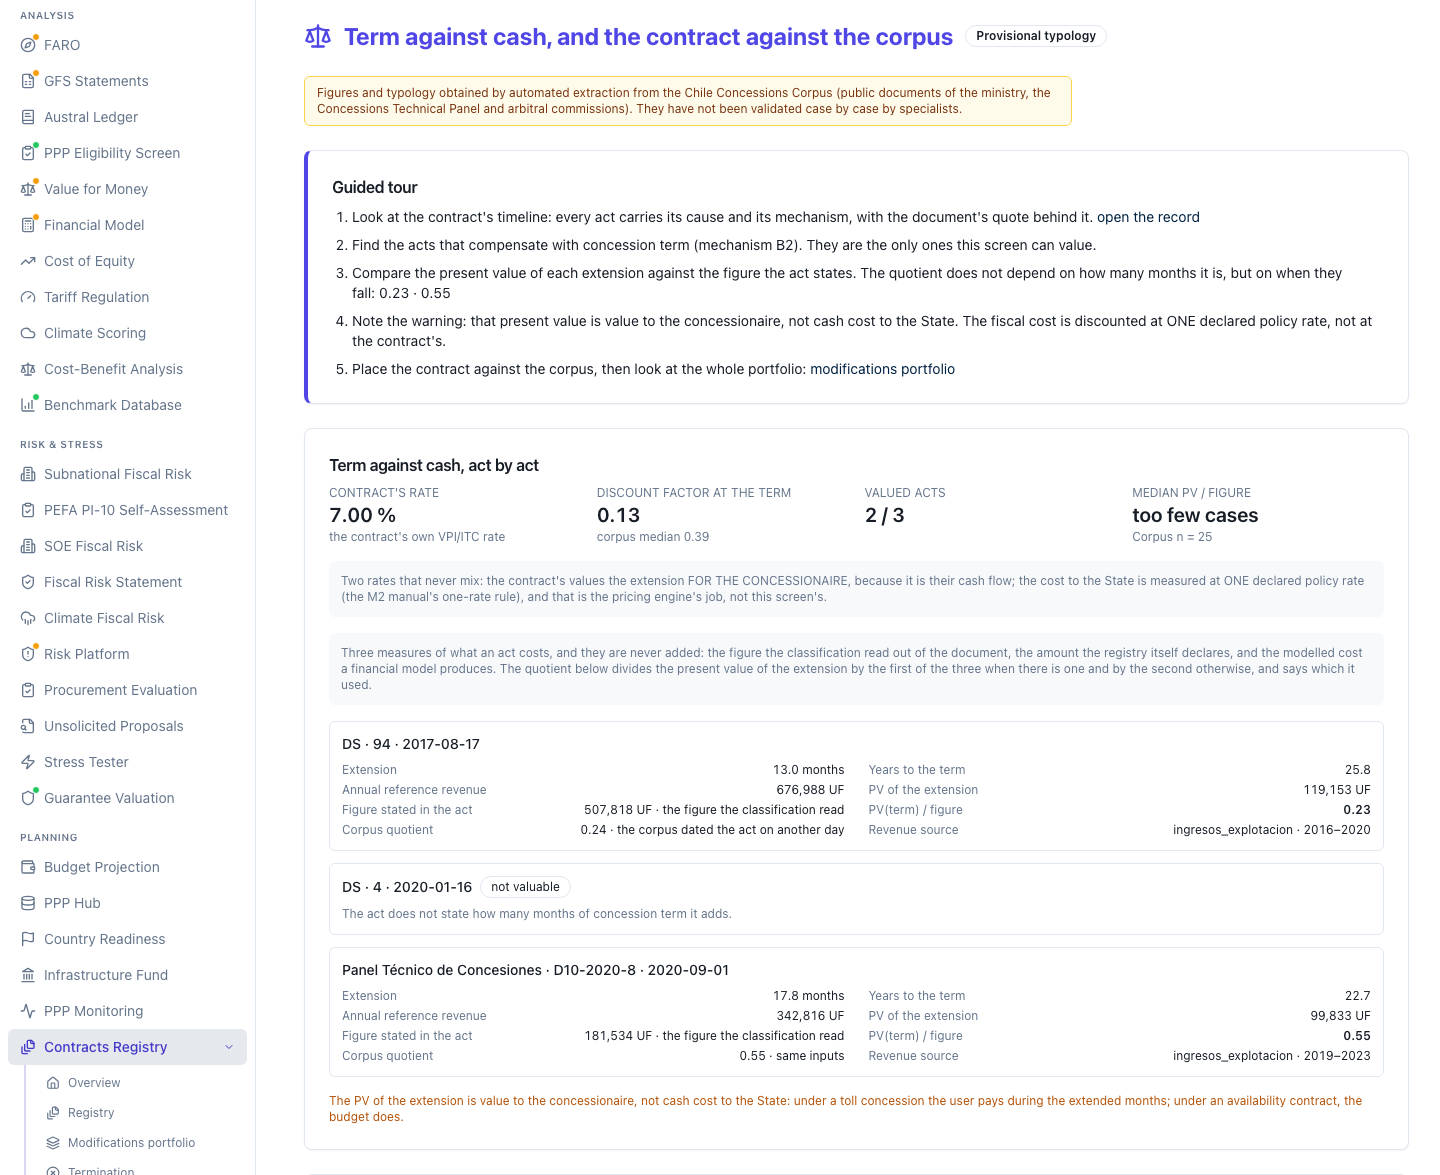Go to FARO in the sidebar
The image size is (1440, 1175).
tap(62, 45)
